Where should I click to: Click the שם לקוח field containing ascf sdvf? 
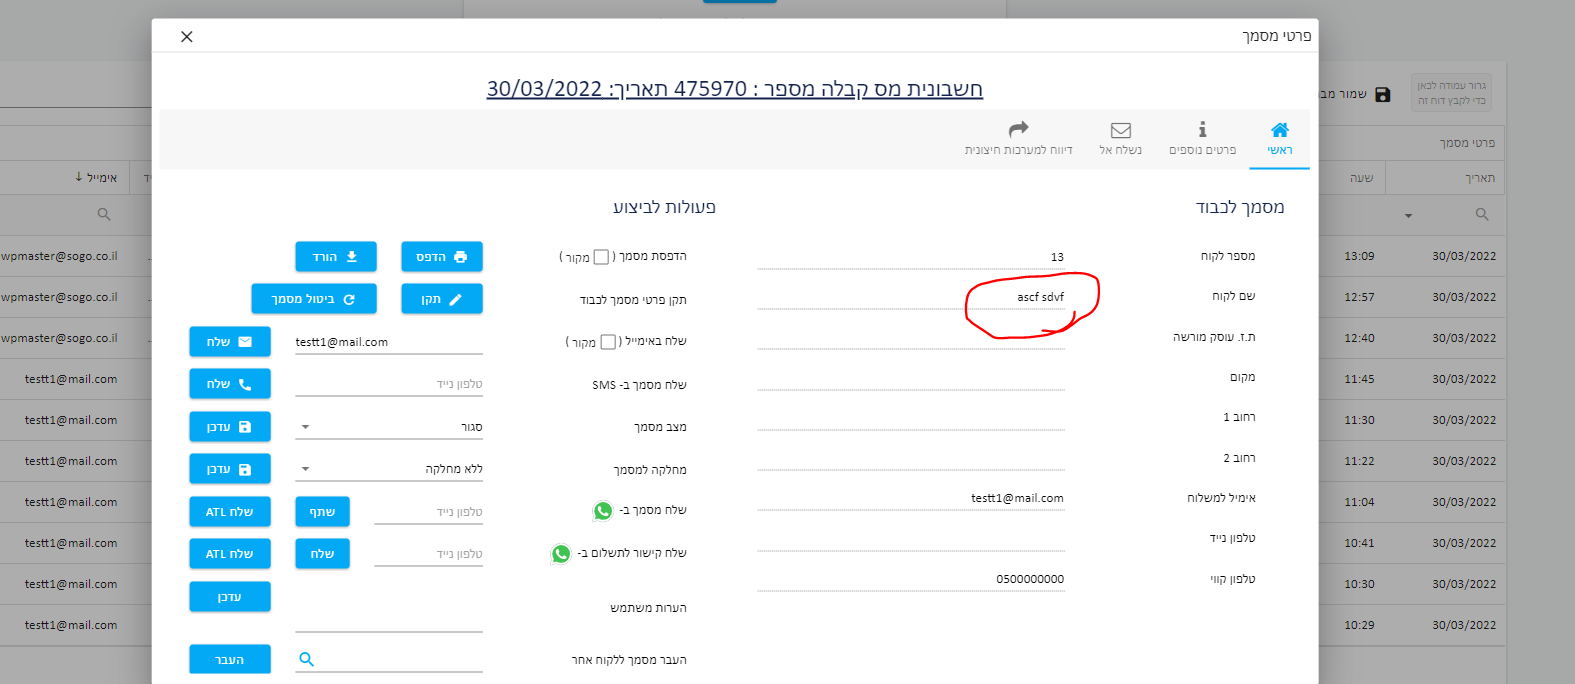911,297
